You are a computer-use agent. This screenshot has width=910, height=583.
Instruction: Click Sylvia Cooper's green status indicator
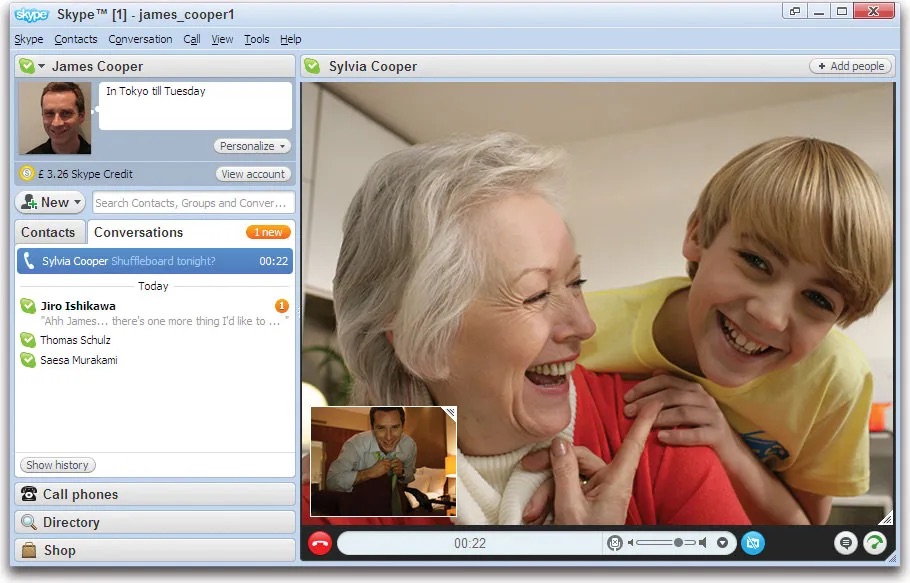pos(313,66)
